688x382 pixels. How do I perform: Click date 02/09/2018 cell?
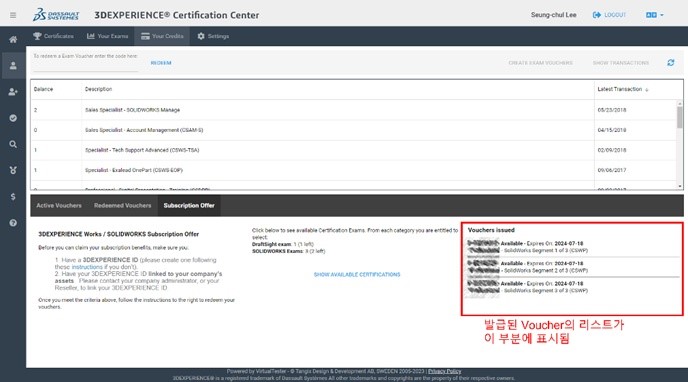[612, 150]
